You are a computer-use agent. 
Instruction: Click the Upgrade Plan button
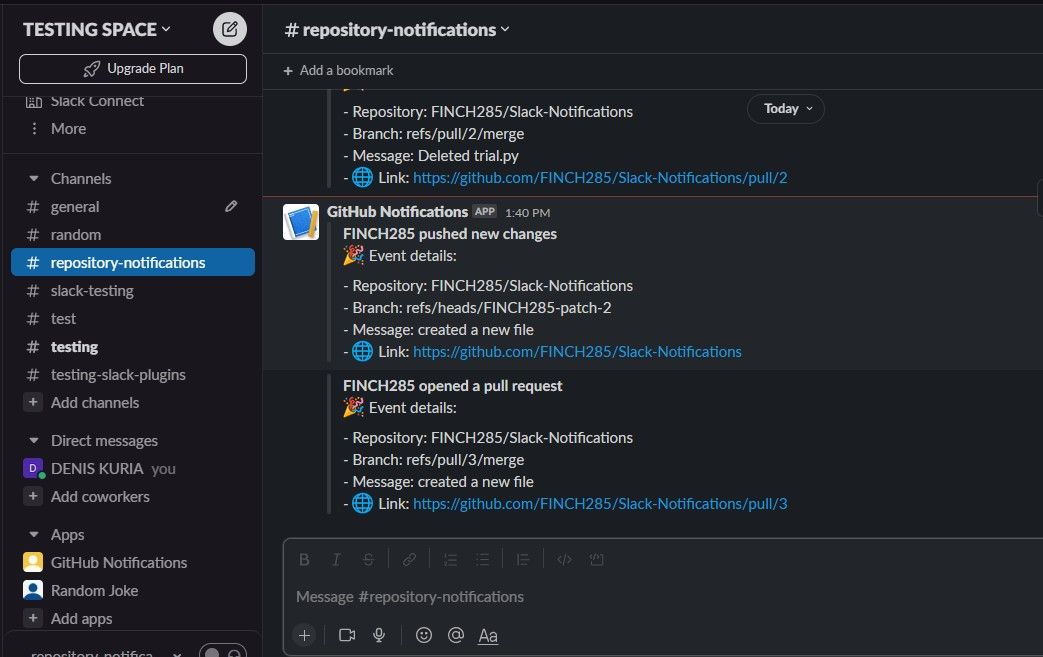pyautogui.click(x=131, y=68)
